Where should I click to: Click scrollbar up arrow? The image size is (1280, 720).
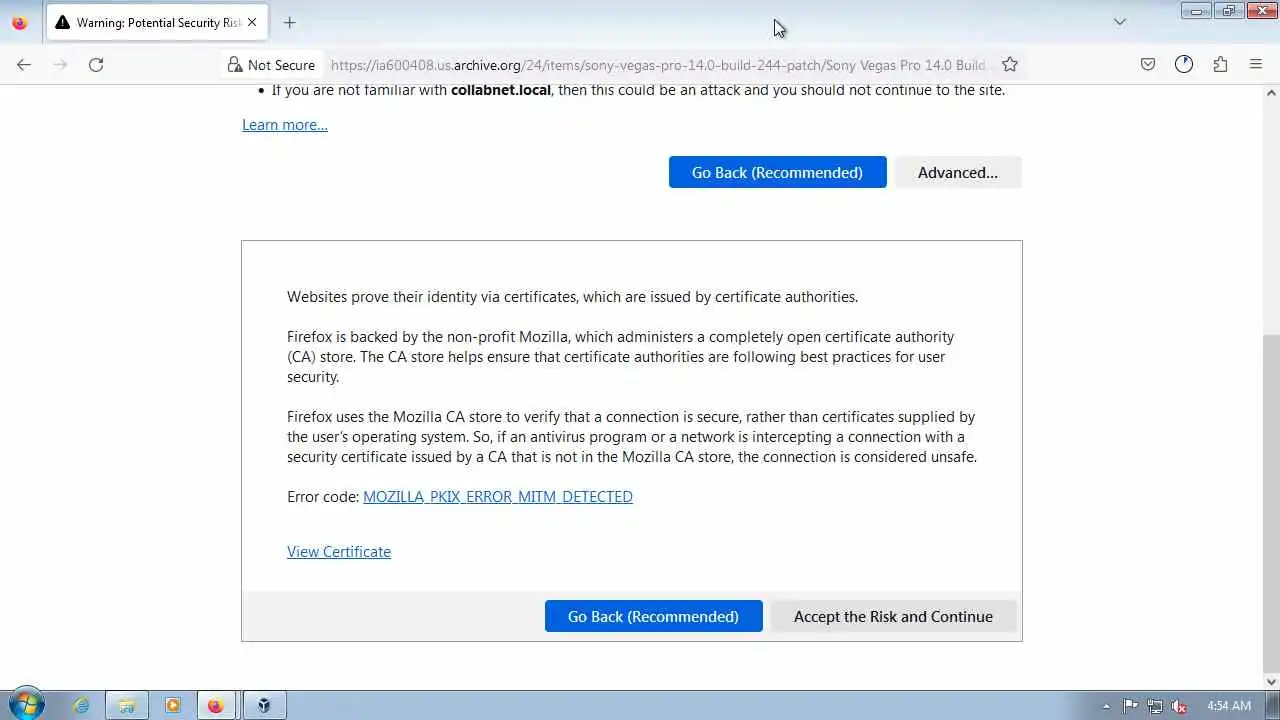point(1271,93)
